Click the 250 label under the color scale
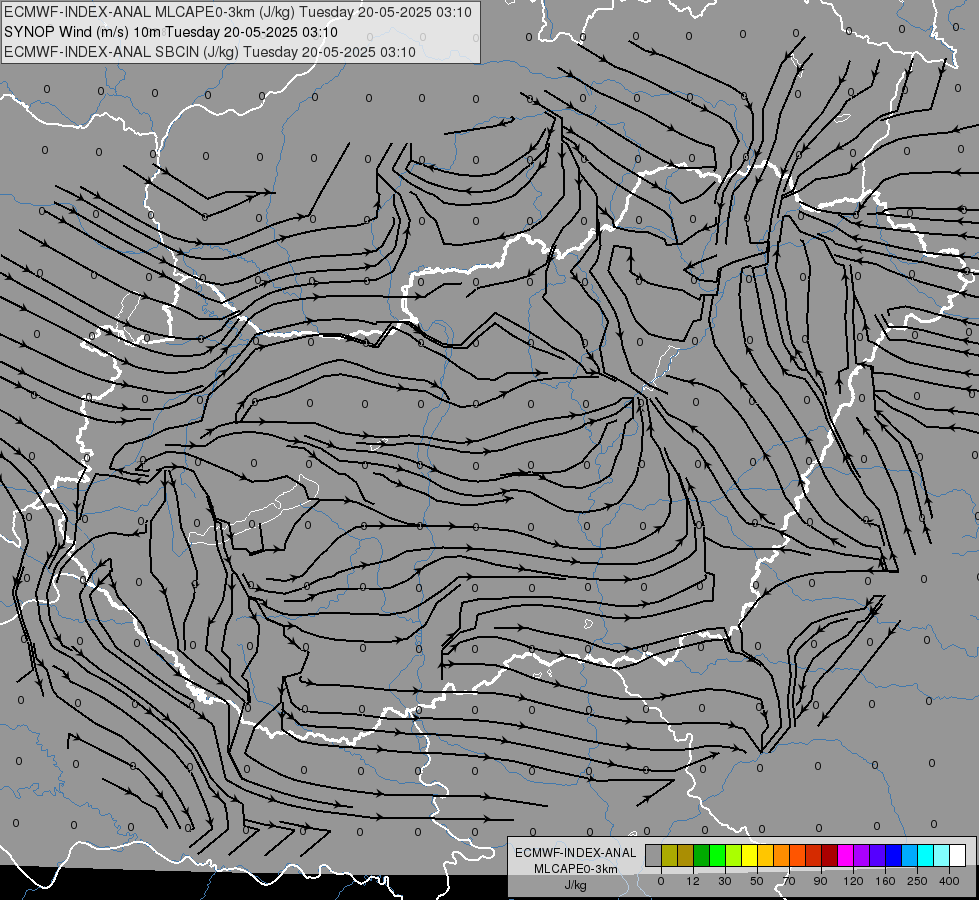This screenshot has width=979, height=900. click(x=917, y=881)
